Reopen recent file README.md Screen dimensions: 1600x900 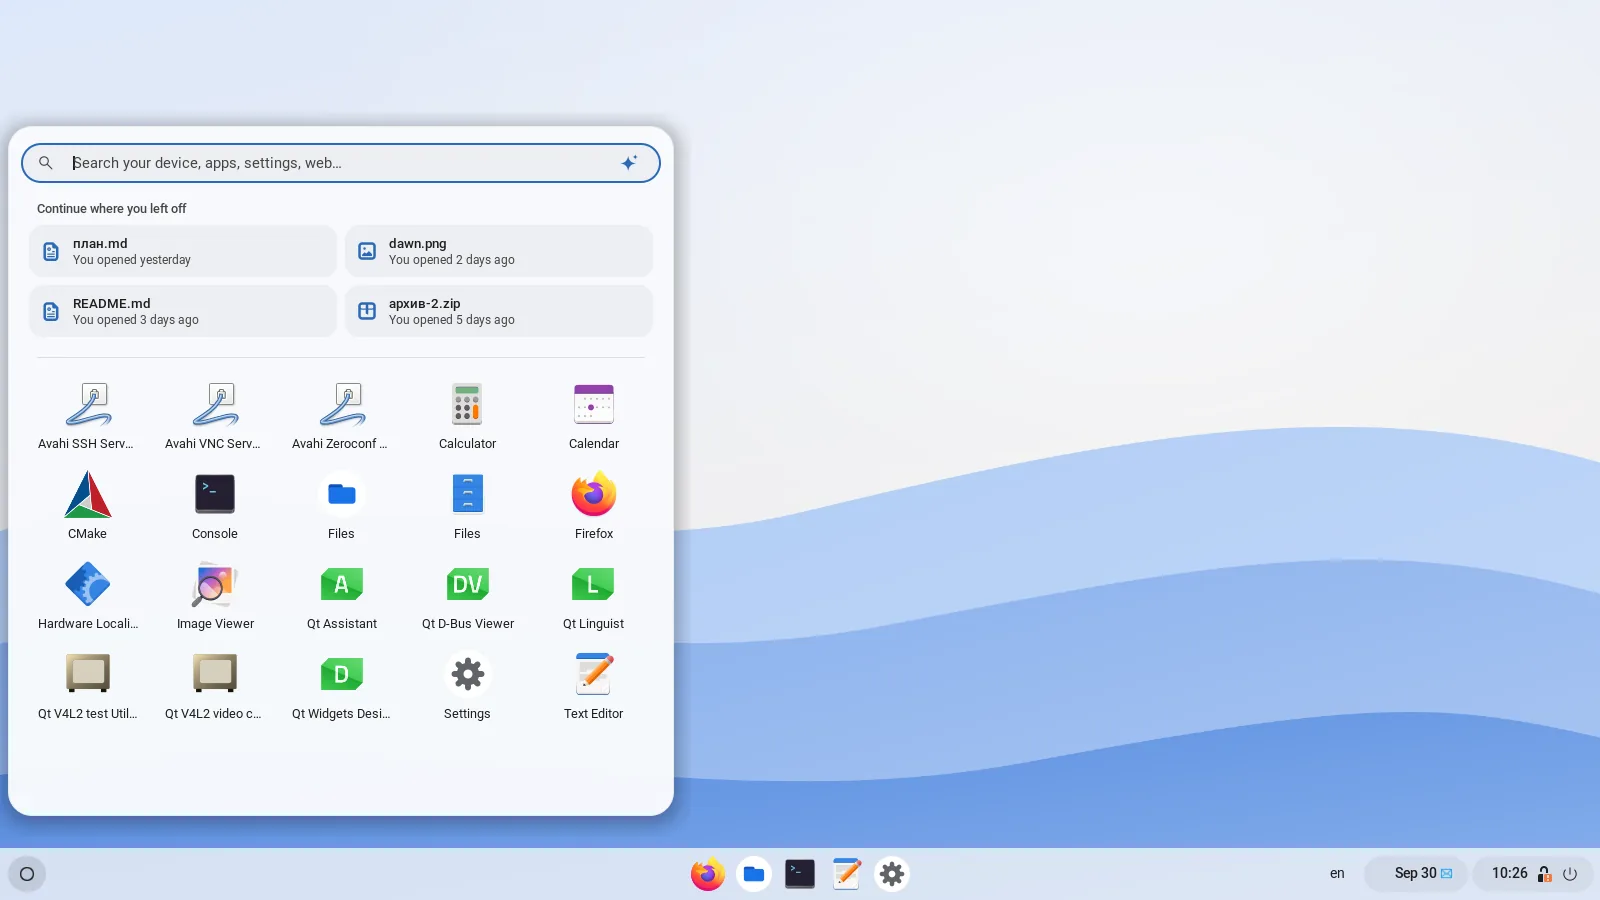pos(183,311)
